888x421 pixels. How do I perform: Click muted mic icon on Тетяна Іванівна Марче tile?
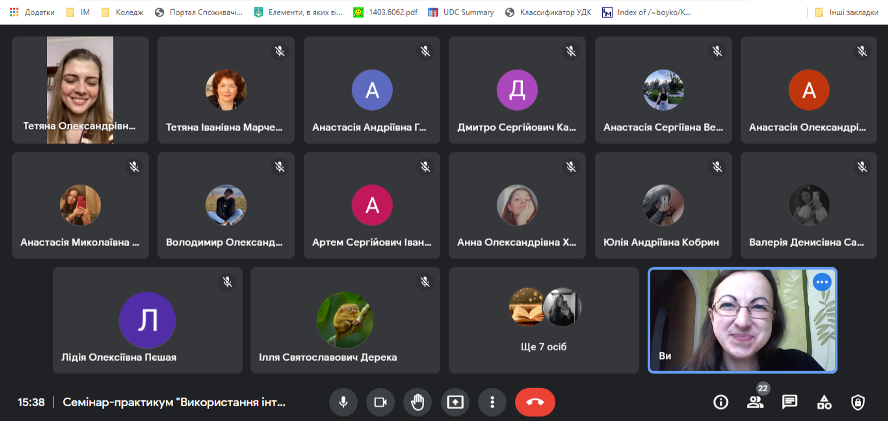(279, 51)
